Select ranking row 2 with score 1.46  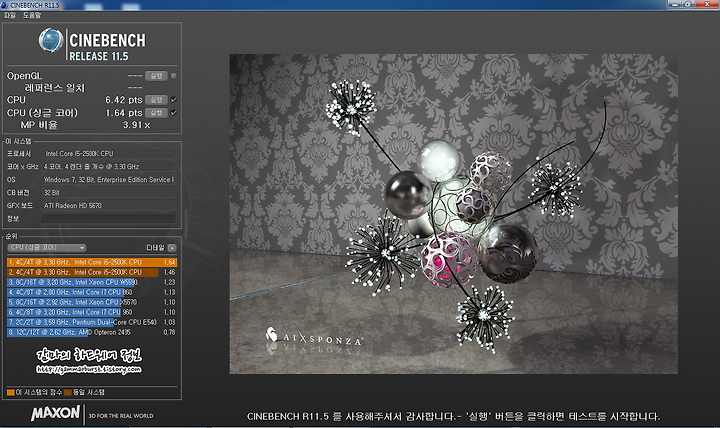(x=92, y=272)
